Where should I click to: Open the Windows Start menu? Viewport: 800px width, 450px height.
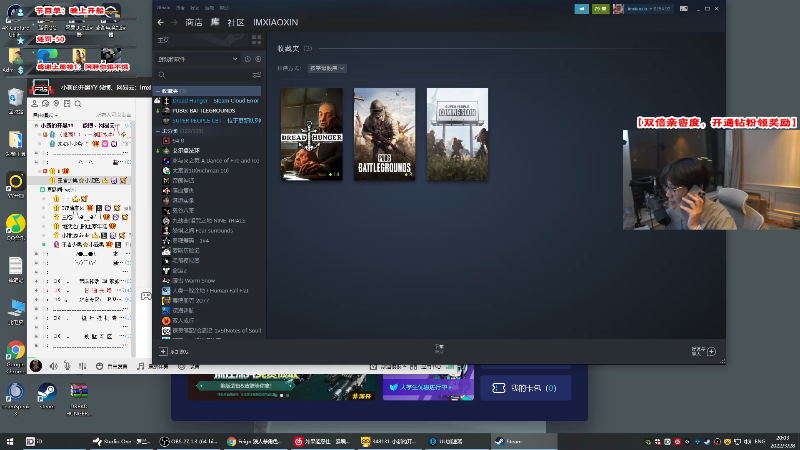pos(10,441)
